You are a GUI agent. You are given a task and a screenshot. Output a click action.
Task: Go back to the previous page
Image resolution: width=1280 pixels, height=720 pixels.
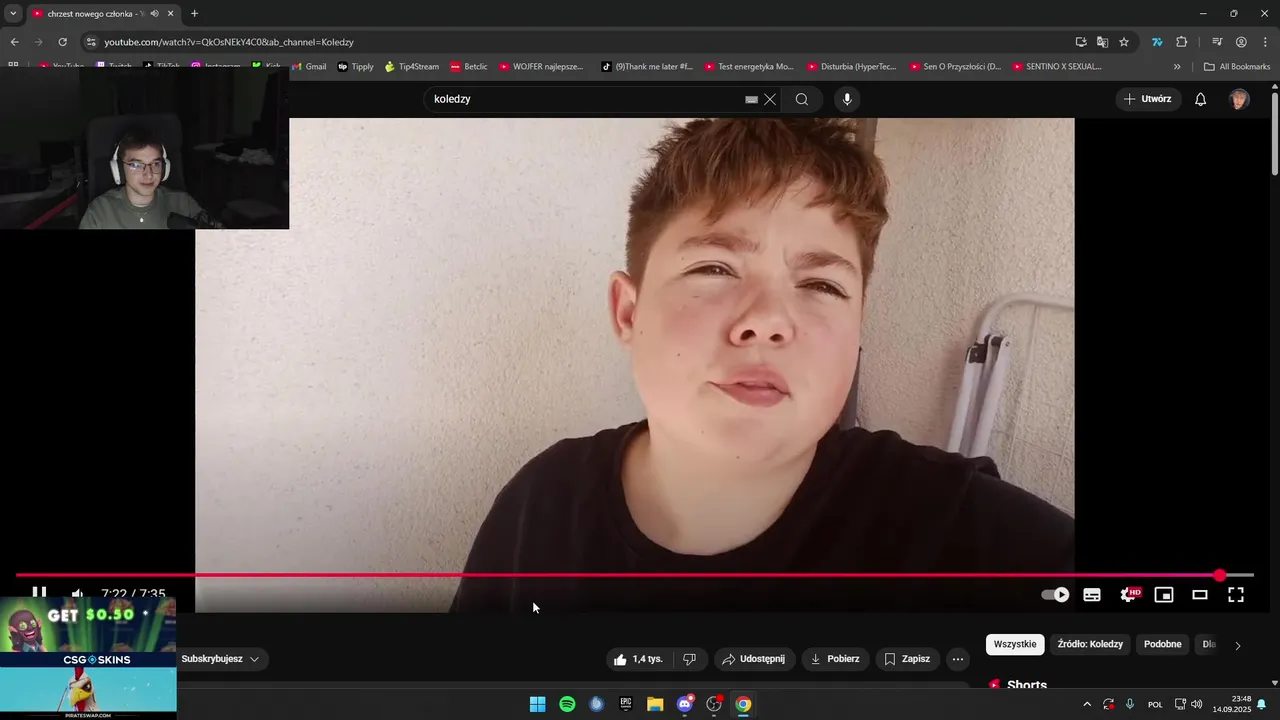tap(14, 42)
